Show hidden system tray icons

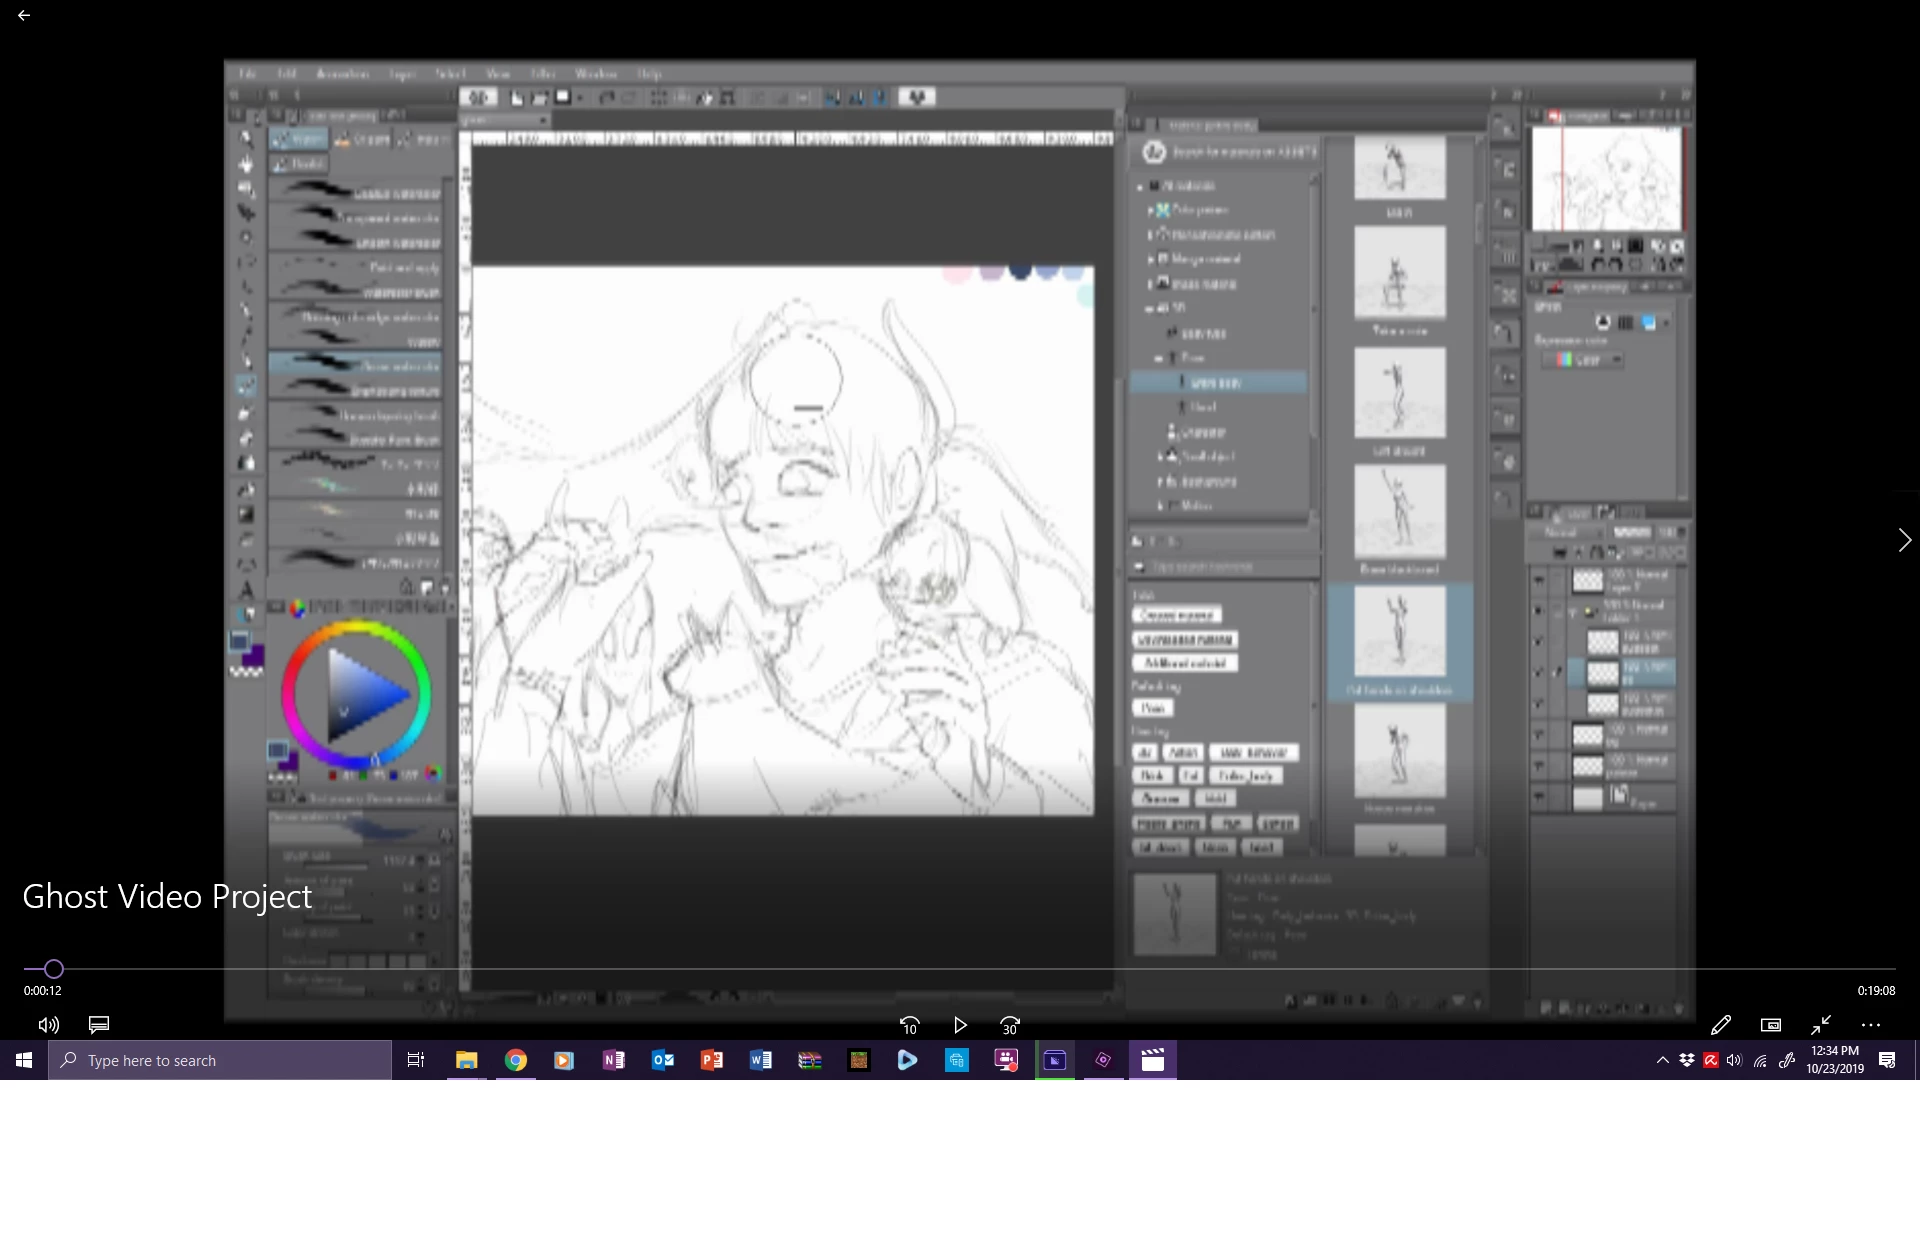pyautogui.click(x=1662, y=1060)
